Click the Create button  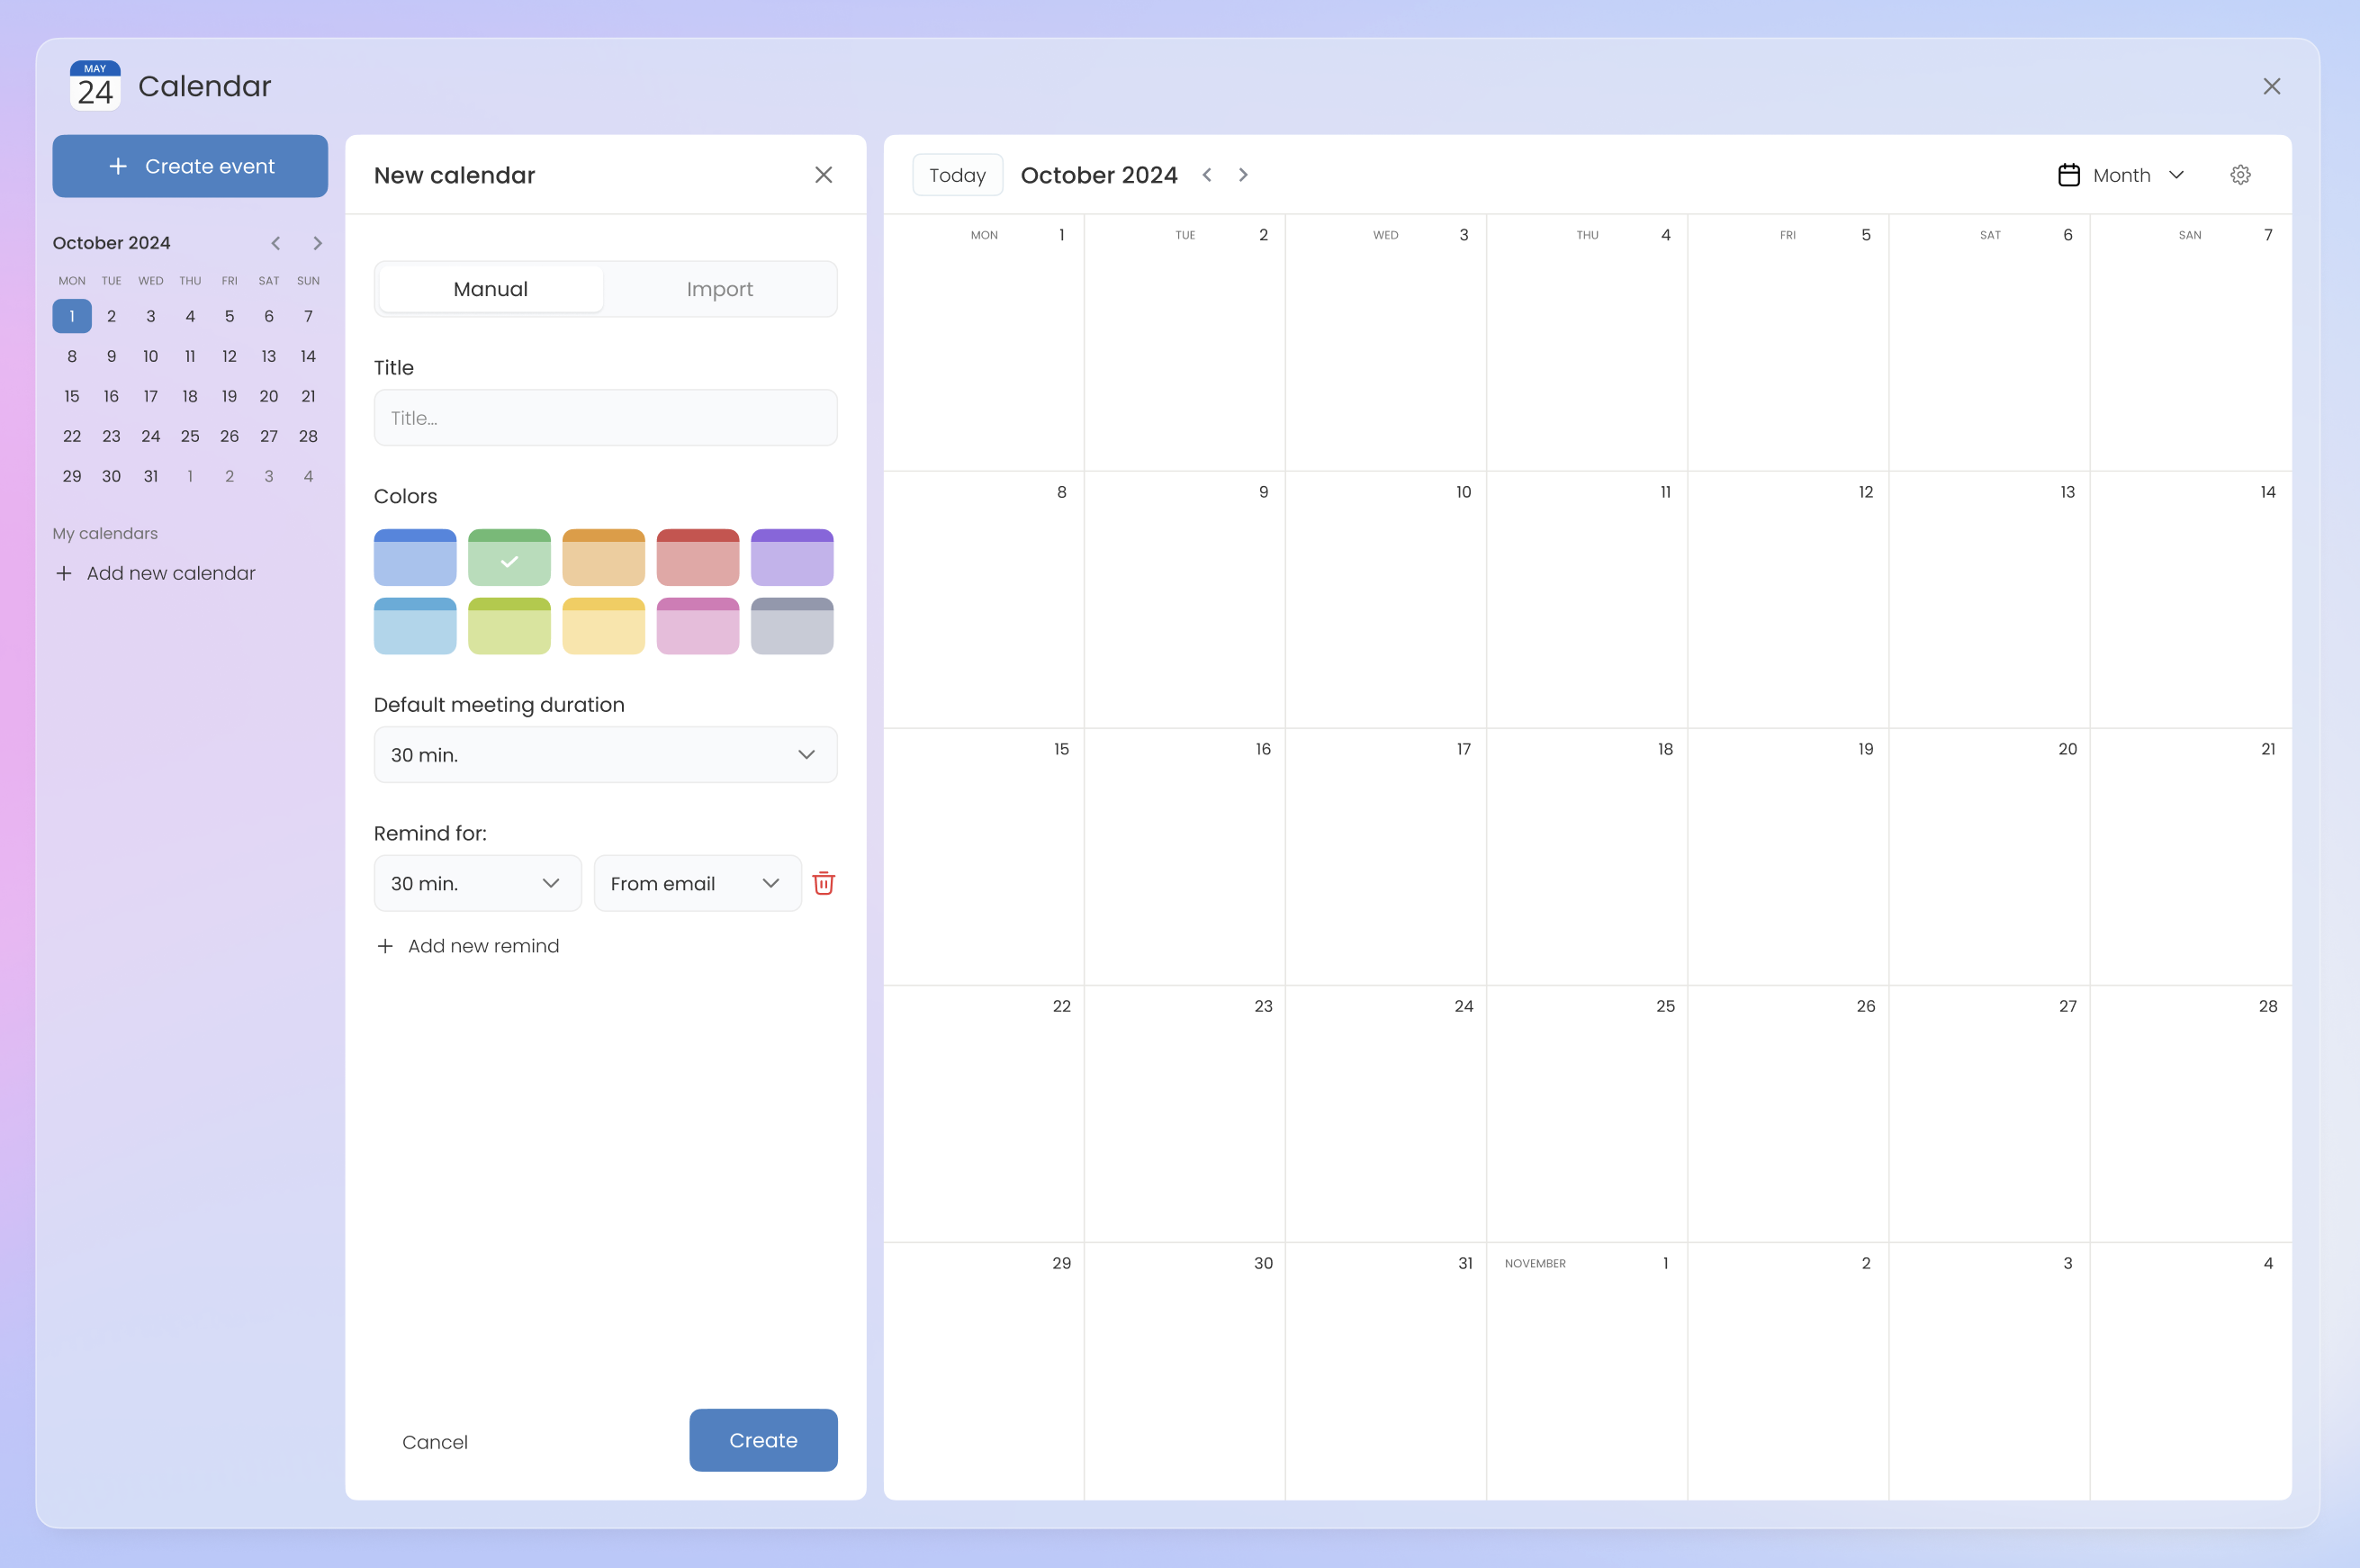tap(763, 1440)
